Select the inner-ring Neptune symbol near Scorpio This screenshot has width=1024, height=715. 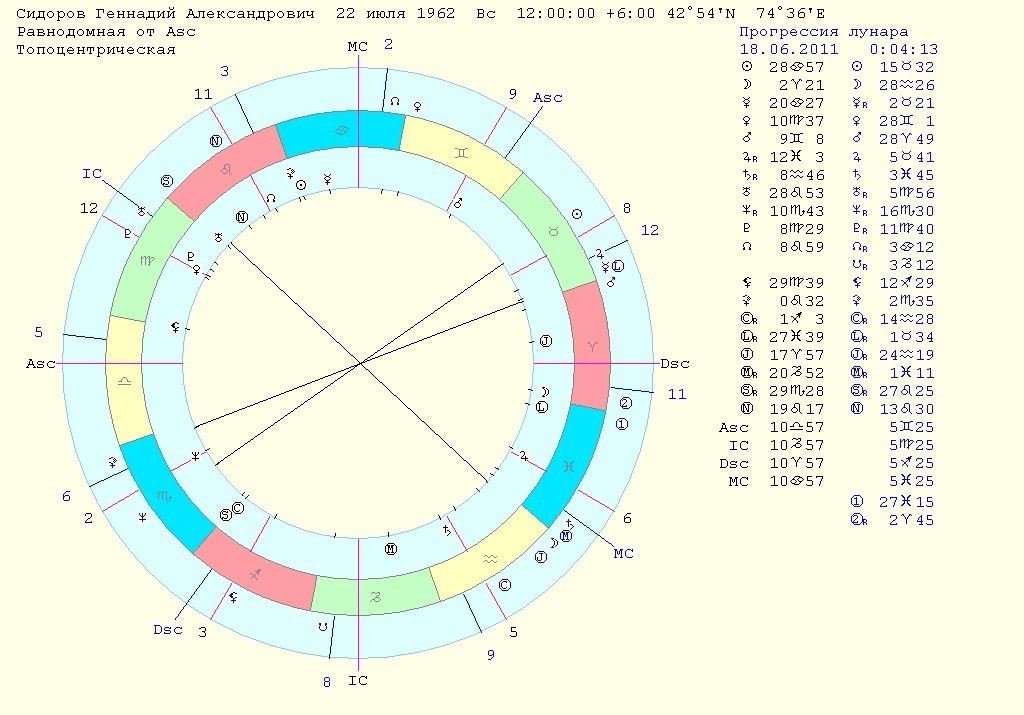point(195,455)
